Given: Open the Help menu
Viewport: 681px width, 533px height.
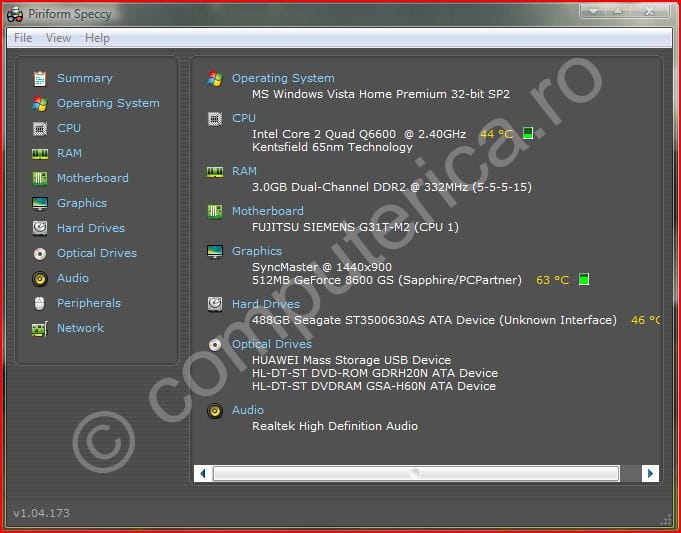Looking at the screenshot, I should [97, 38].
